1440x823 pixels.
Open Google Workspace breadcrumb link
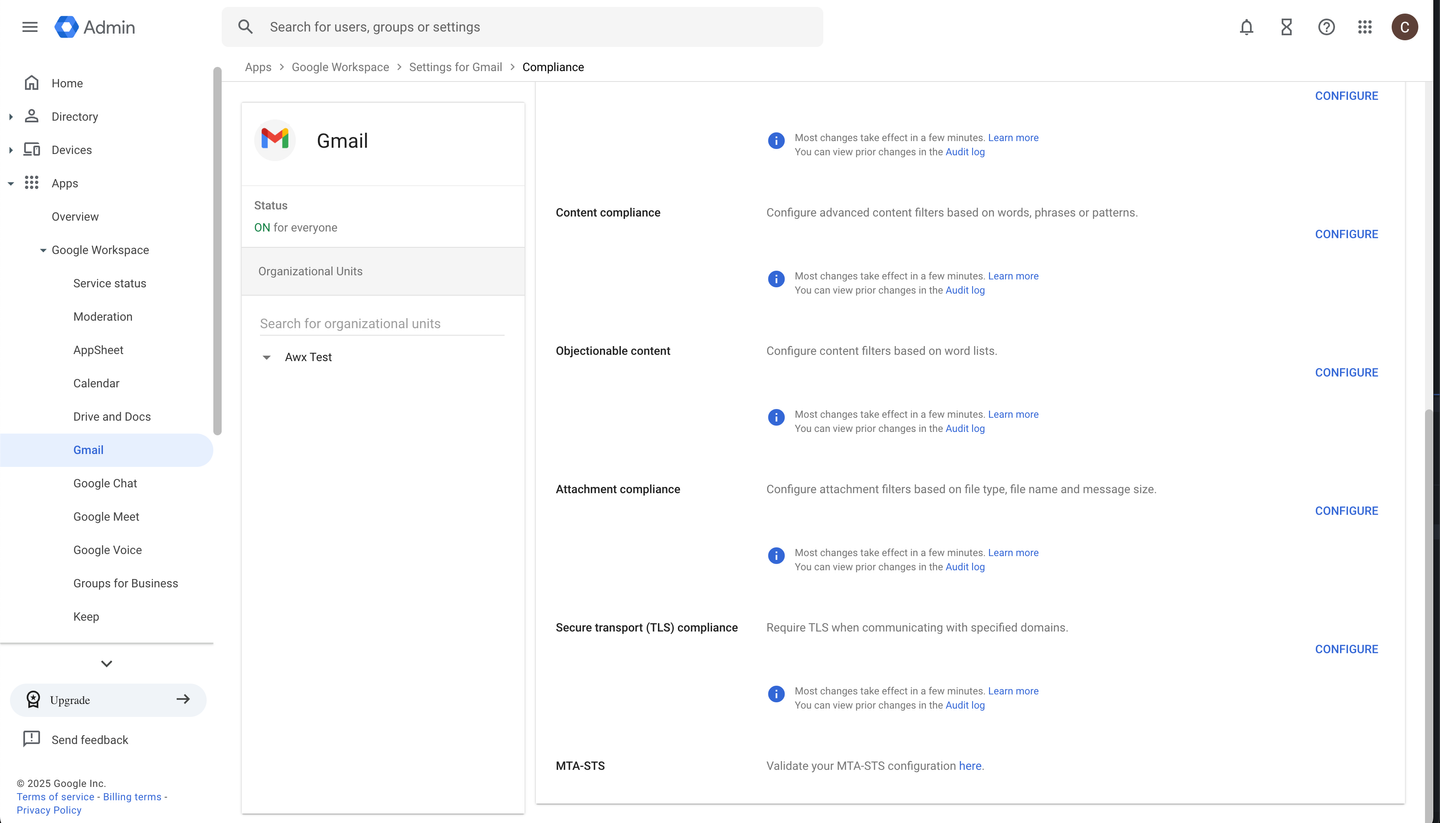(x=340, y=67)
